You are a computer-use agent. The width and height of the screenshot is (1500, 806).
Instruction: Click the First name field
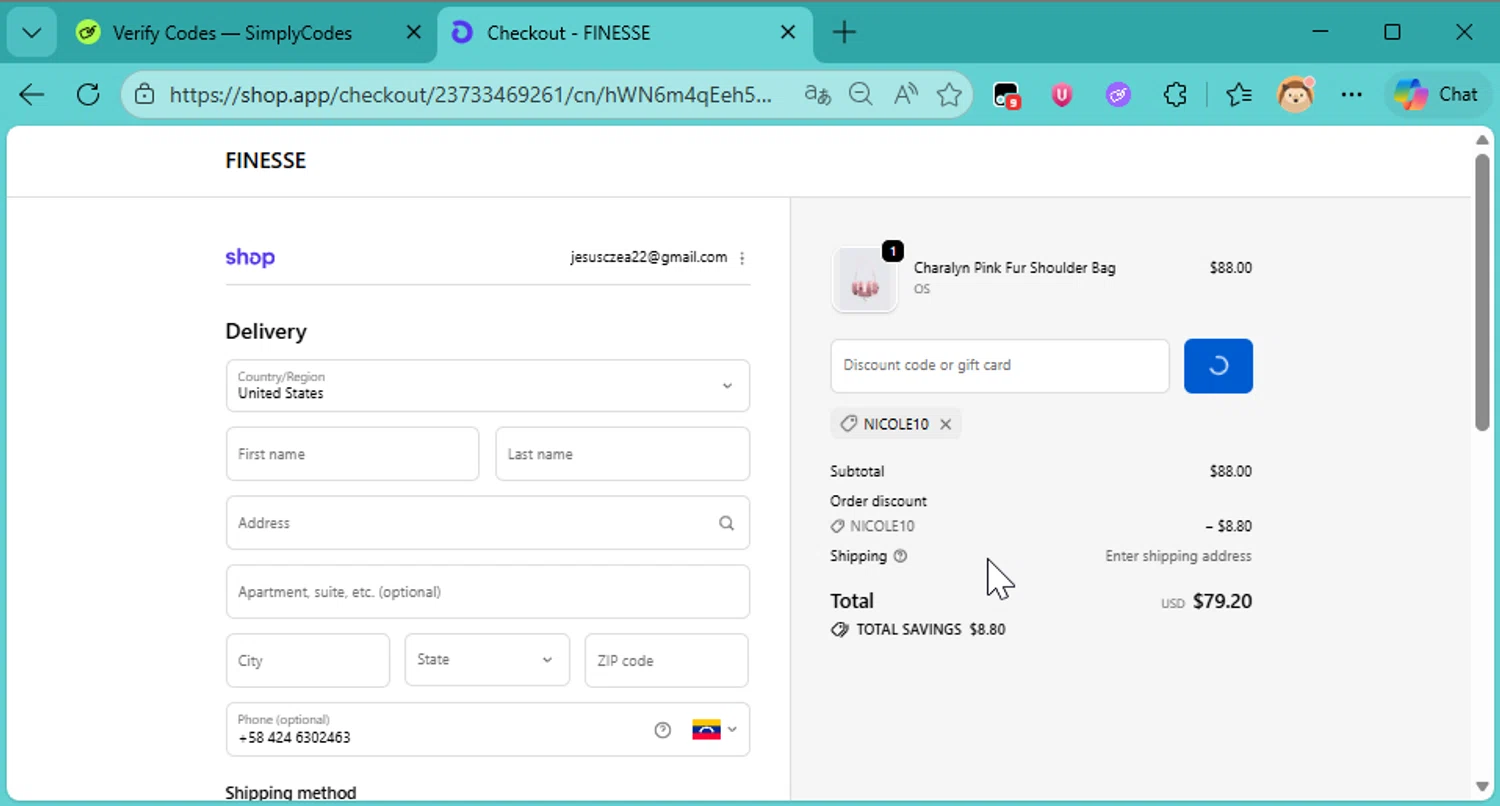(352, 454)
